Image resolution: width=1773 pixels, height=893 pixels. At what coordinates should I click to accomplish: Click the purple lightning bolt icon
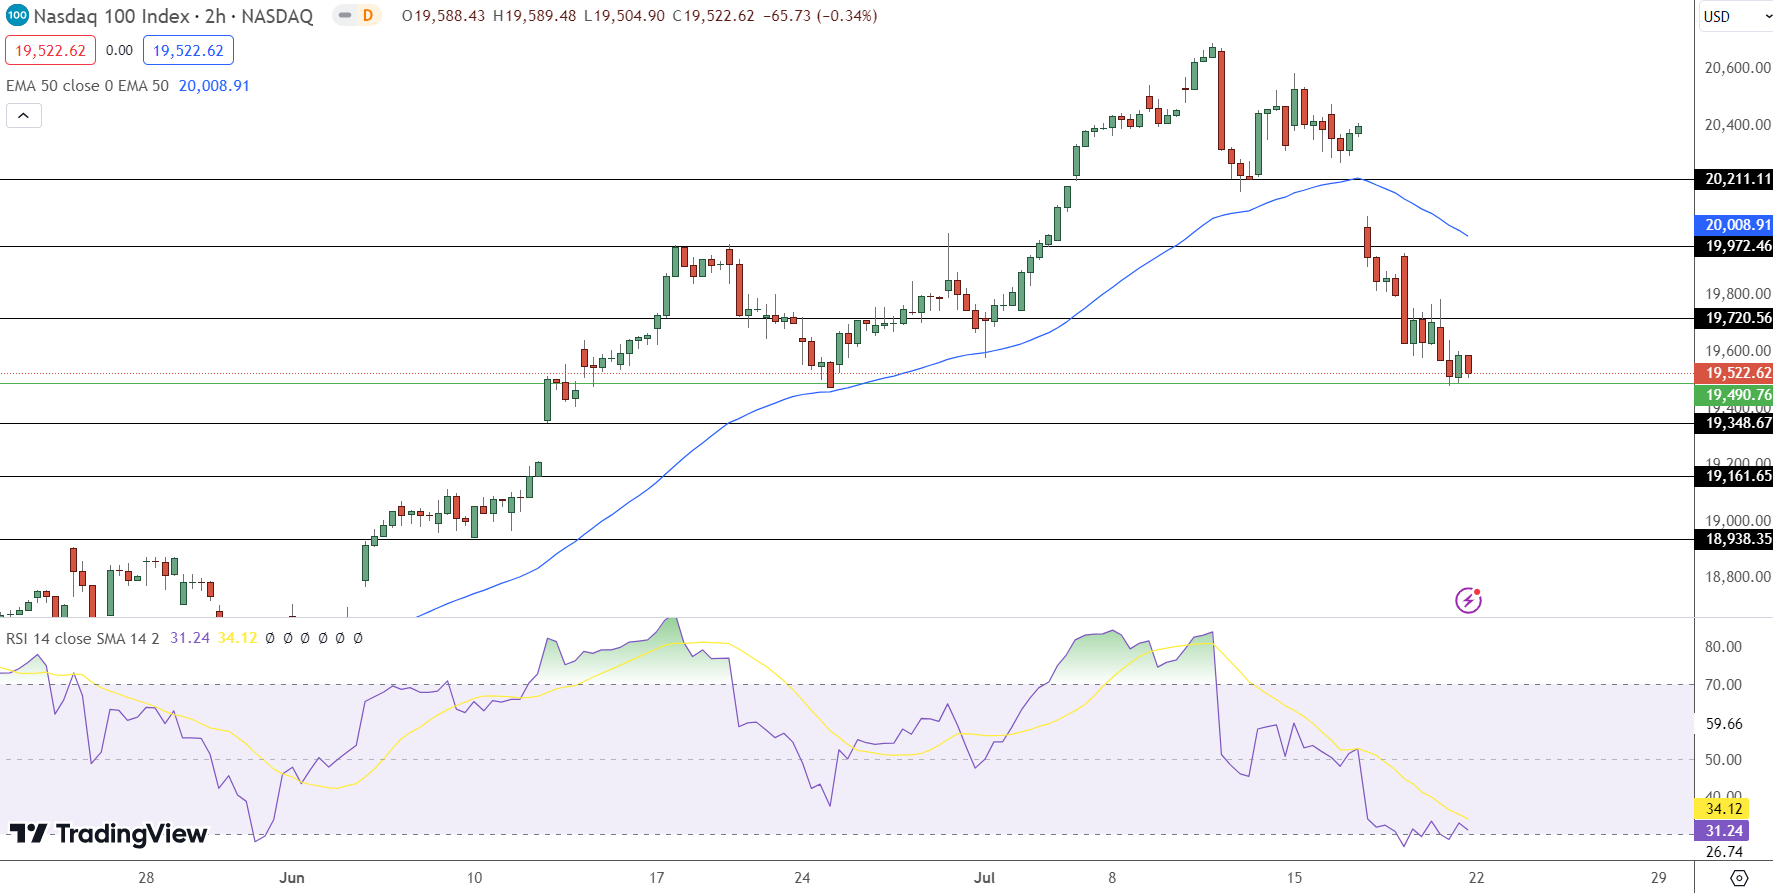(1468, 600)
